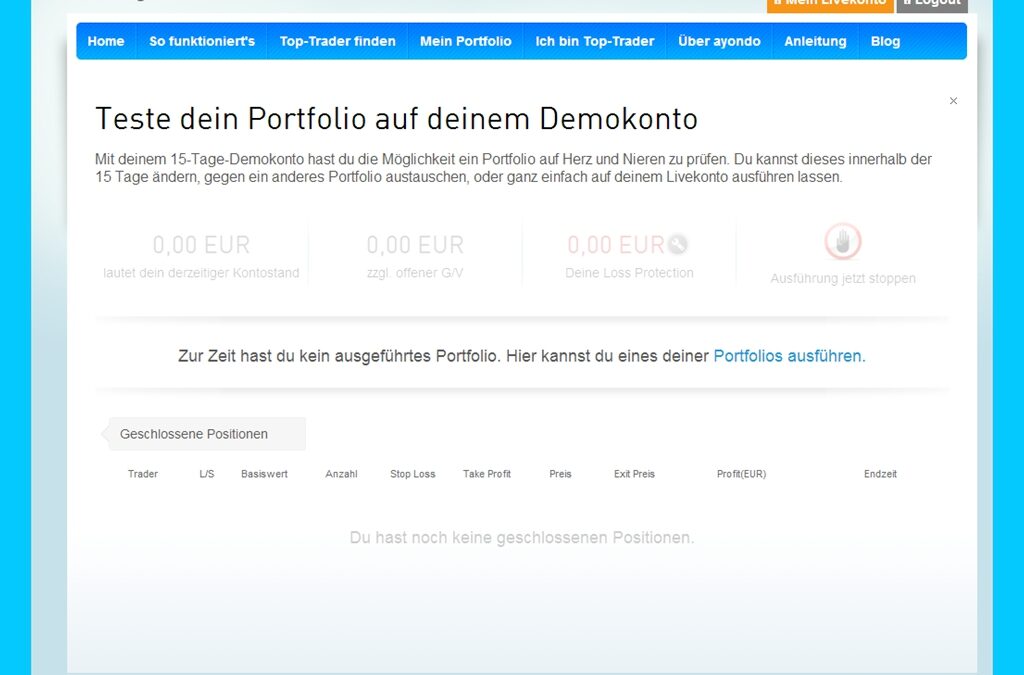Navigate to Über ayondo
This screenshot has height=675, width=1024.
[719, 41]
